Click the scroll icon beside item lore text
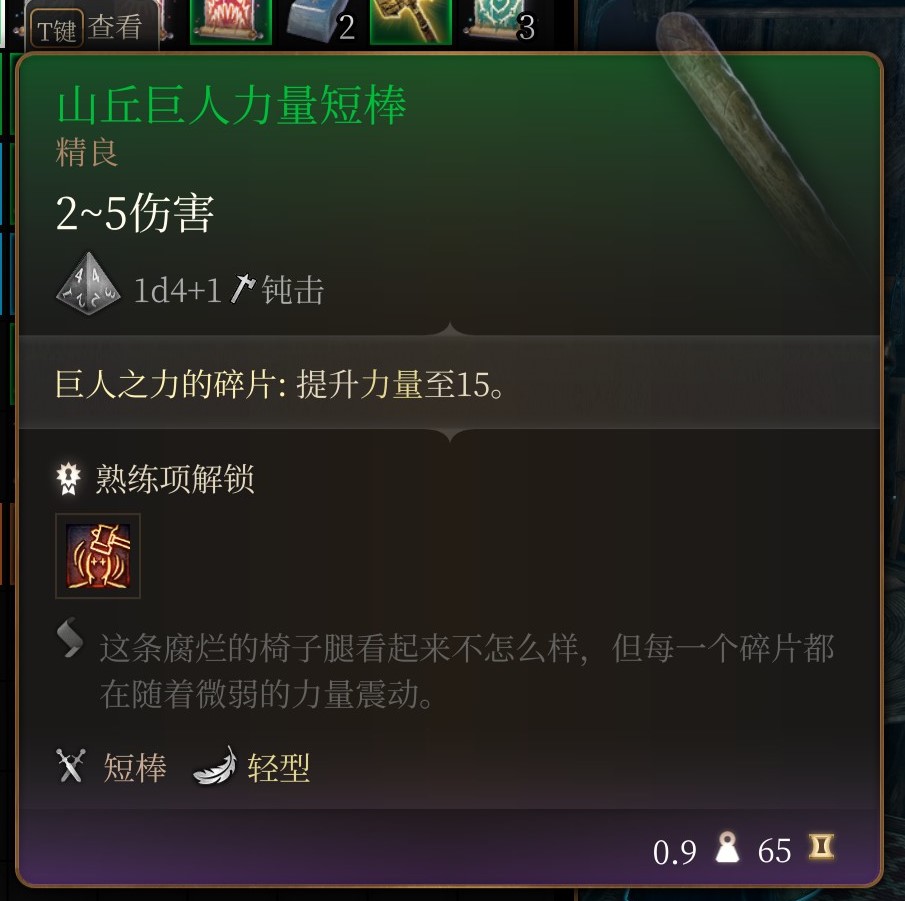The image size is (905, 901). (x=70, y=637)
